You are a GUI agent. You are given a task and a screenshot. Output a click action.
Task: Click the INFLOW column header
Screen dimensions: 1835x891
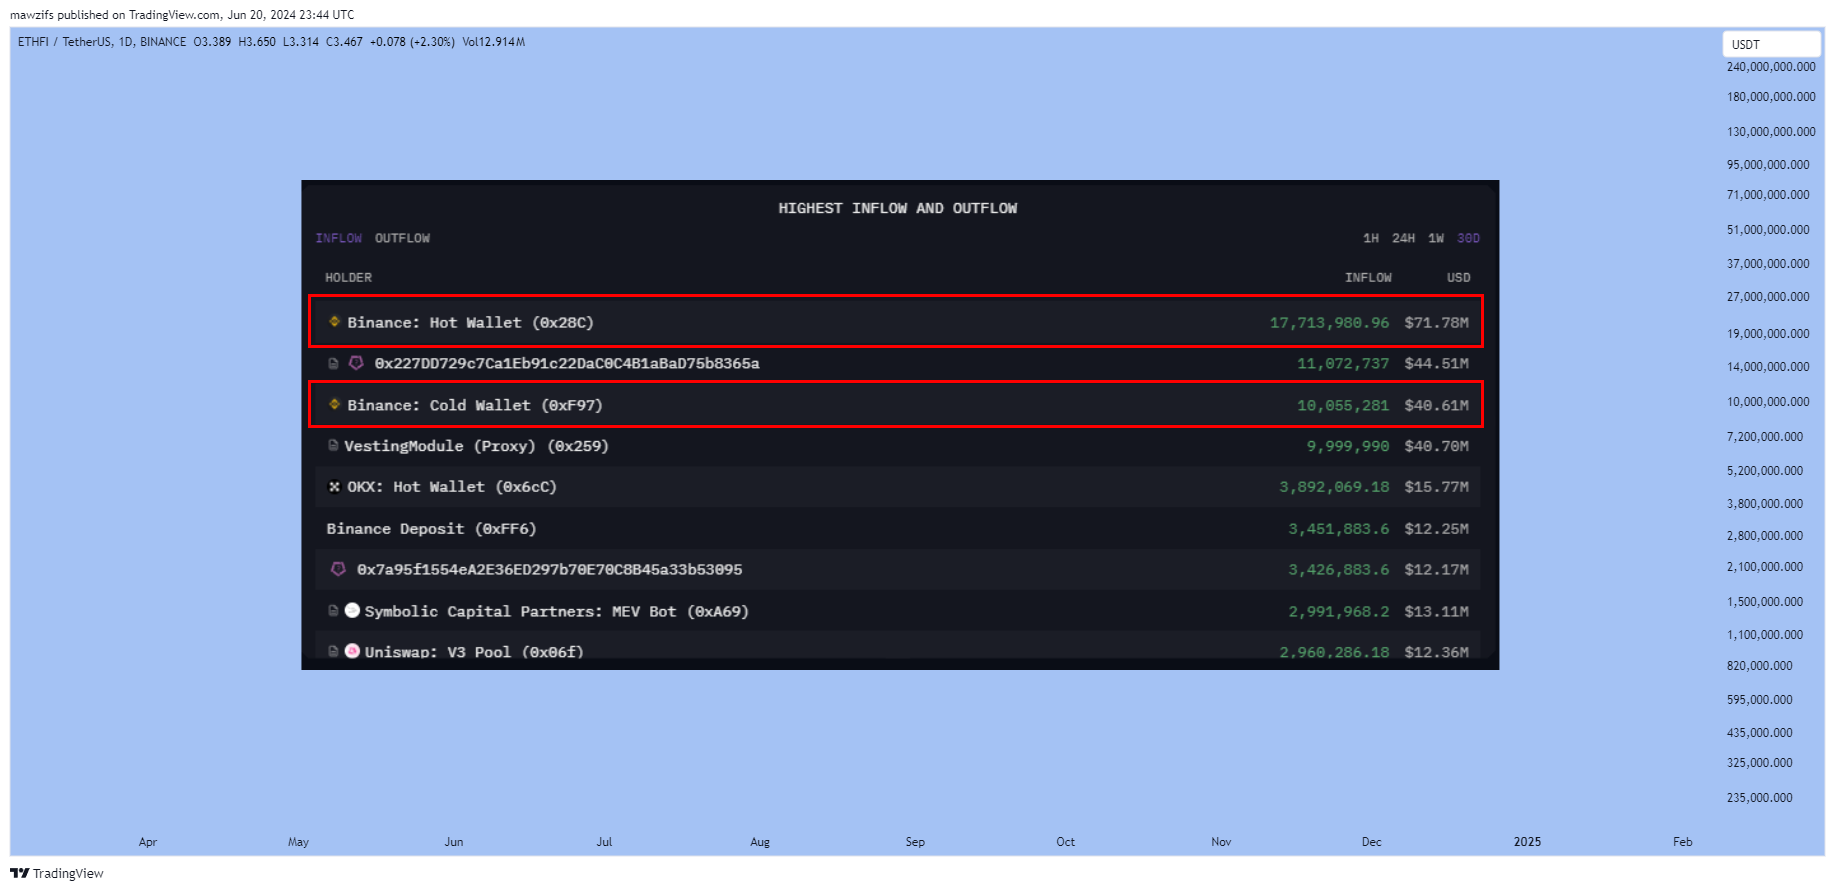tap(1368, 277)
